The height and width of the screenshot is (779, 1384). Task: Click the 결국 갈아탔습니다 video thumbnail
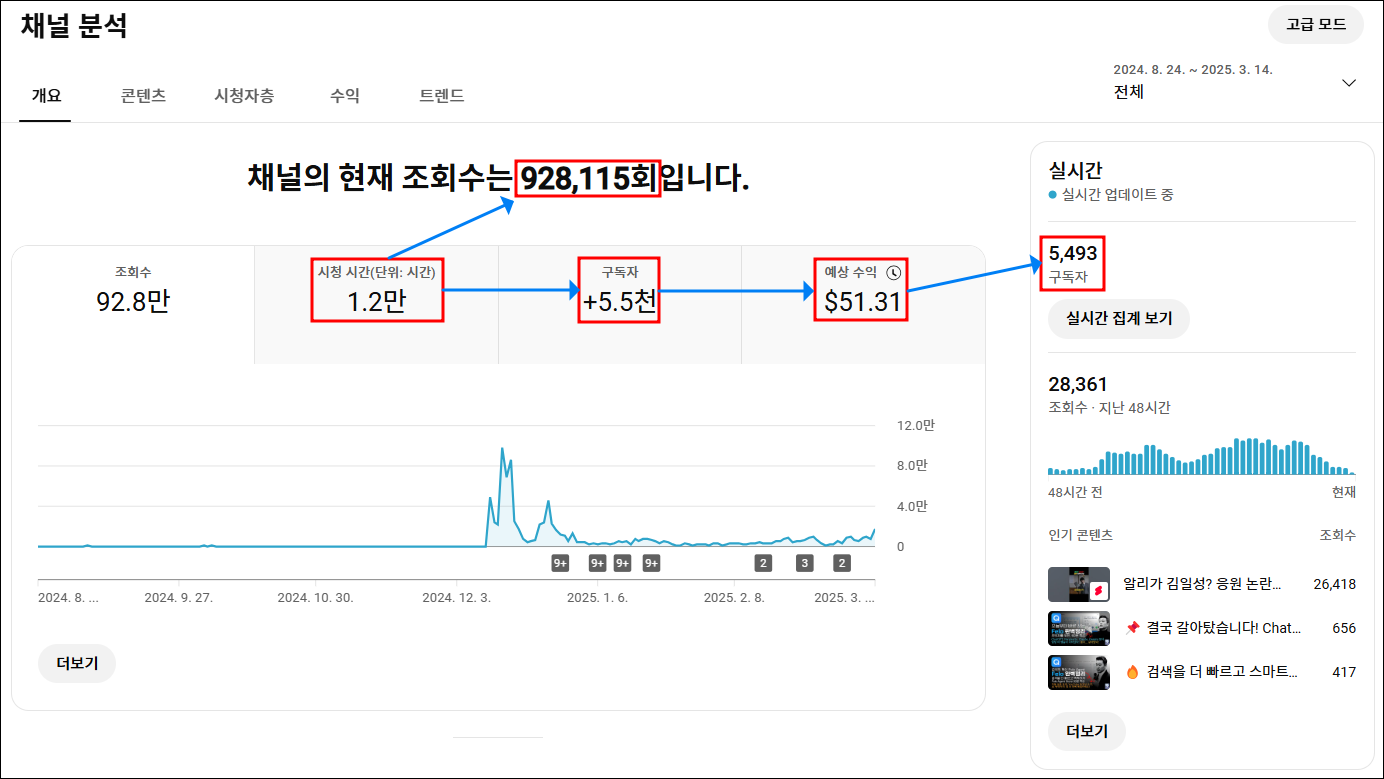click(x=1079, y=628)
